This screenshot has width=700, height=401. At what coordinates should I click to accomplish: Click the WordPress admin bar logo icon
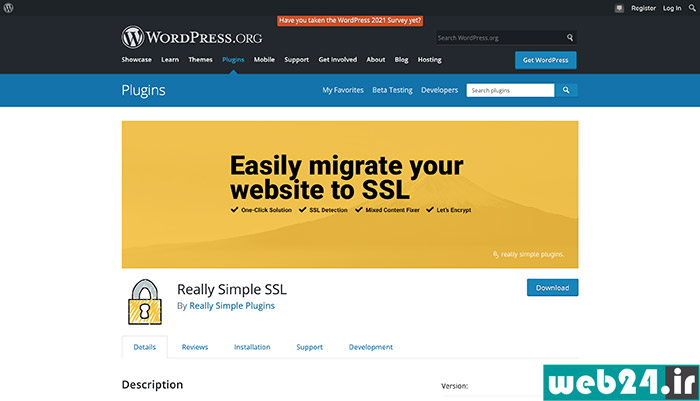pos(8,8)
